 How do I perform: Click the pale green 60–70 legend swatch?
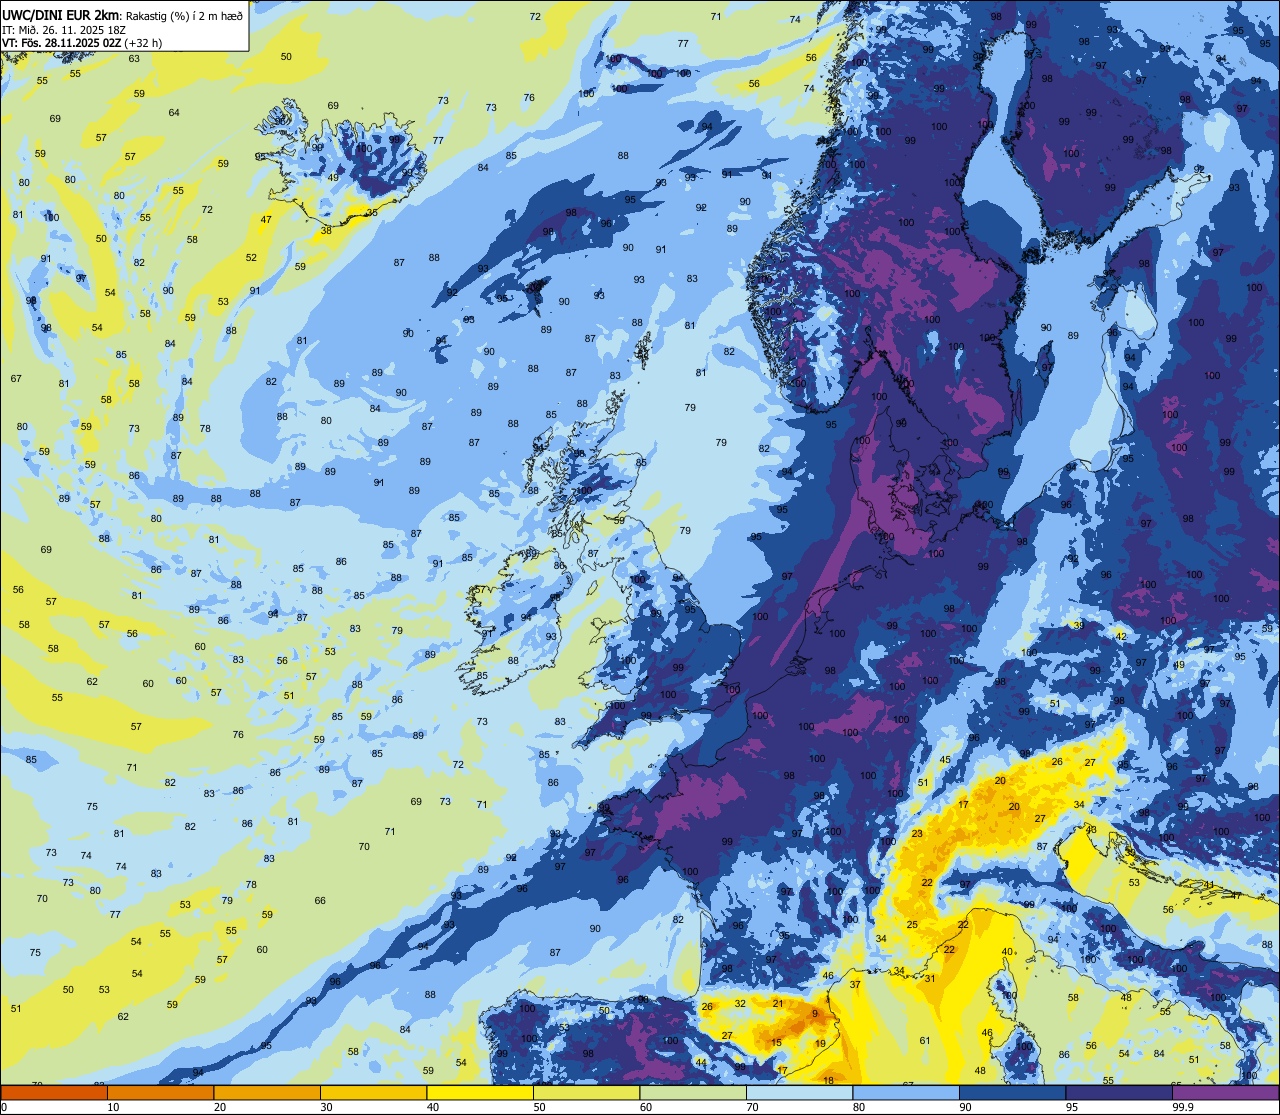pyautogui.click(x=693, y=1092)
